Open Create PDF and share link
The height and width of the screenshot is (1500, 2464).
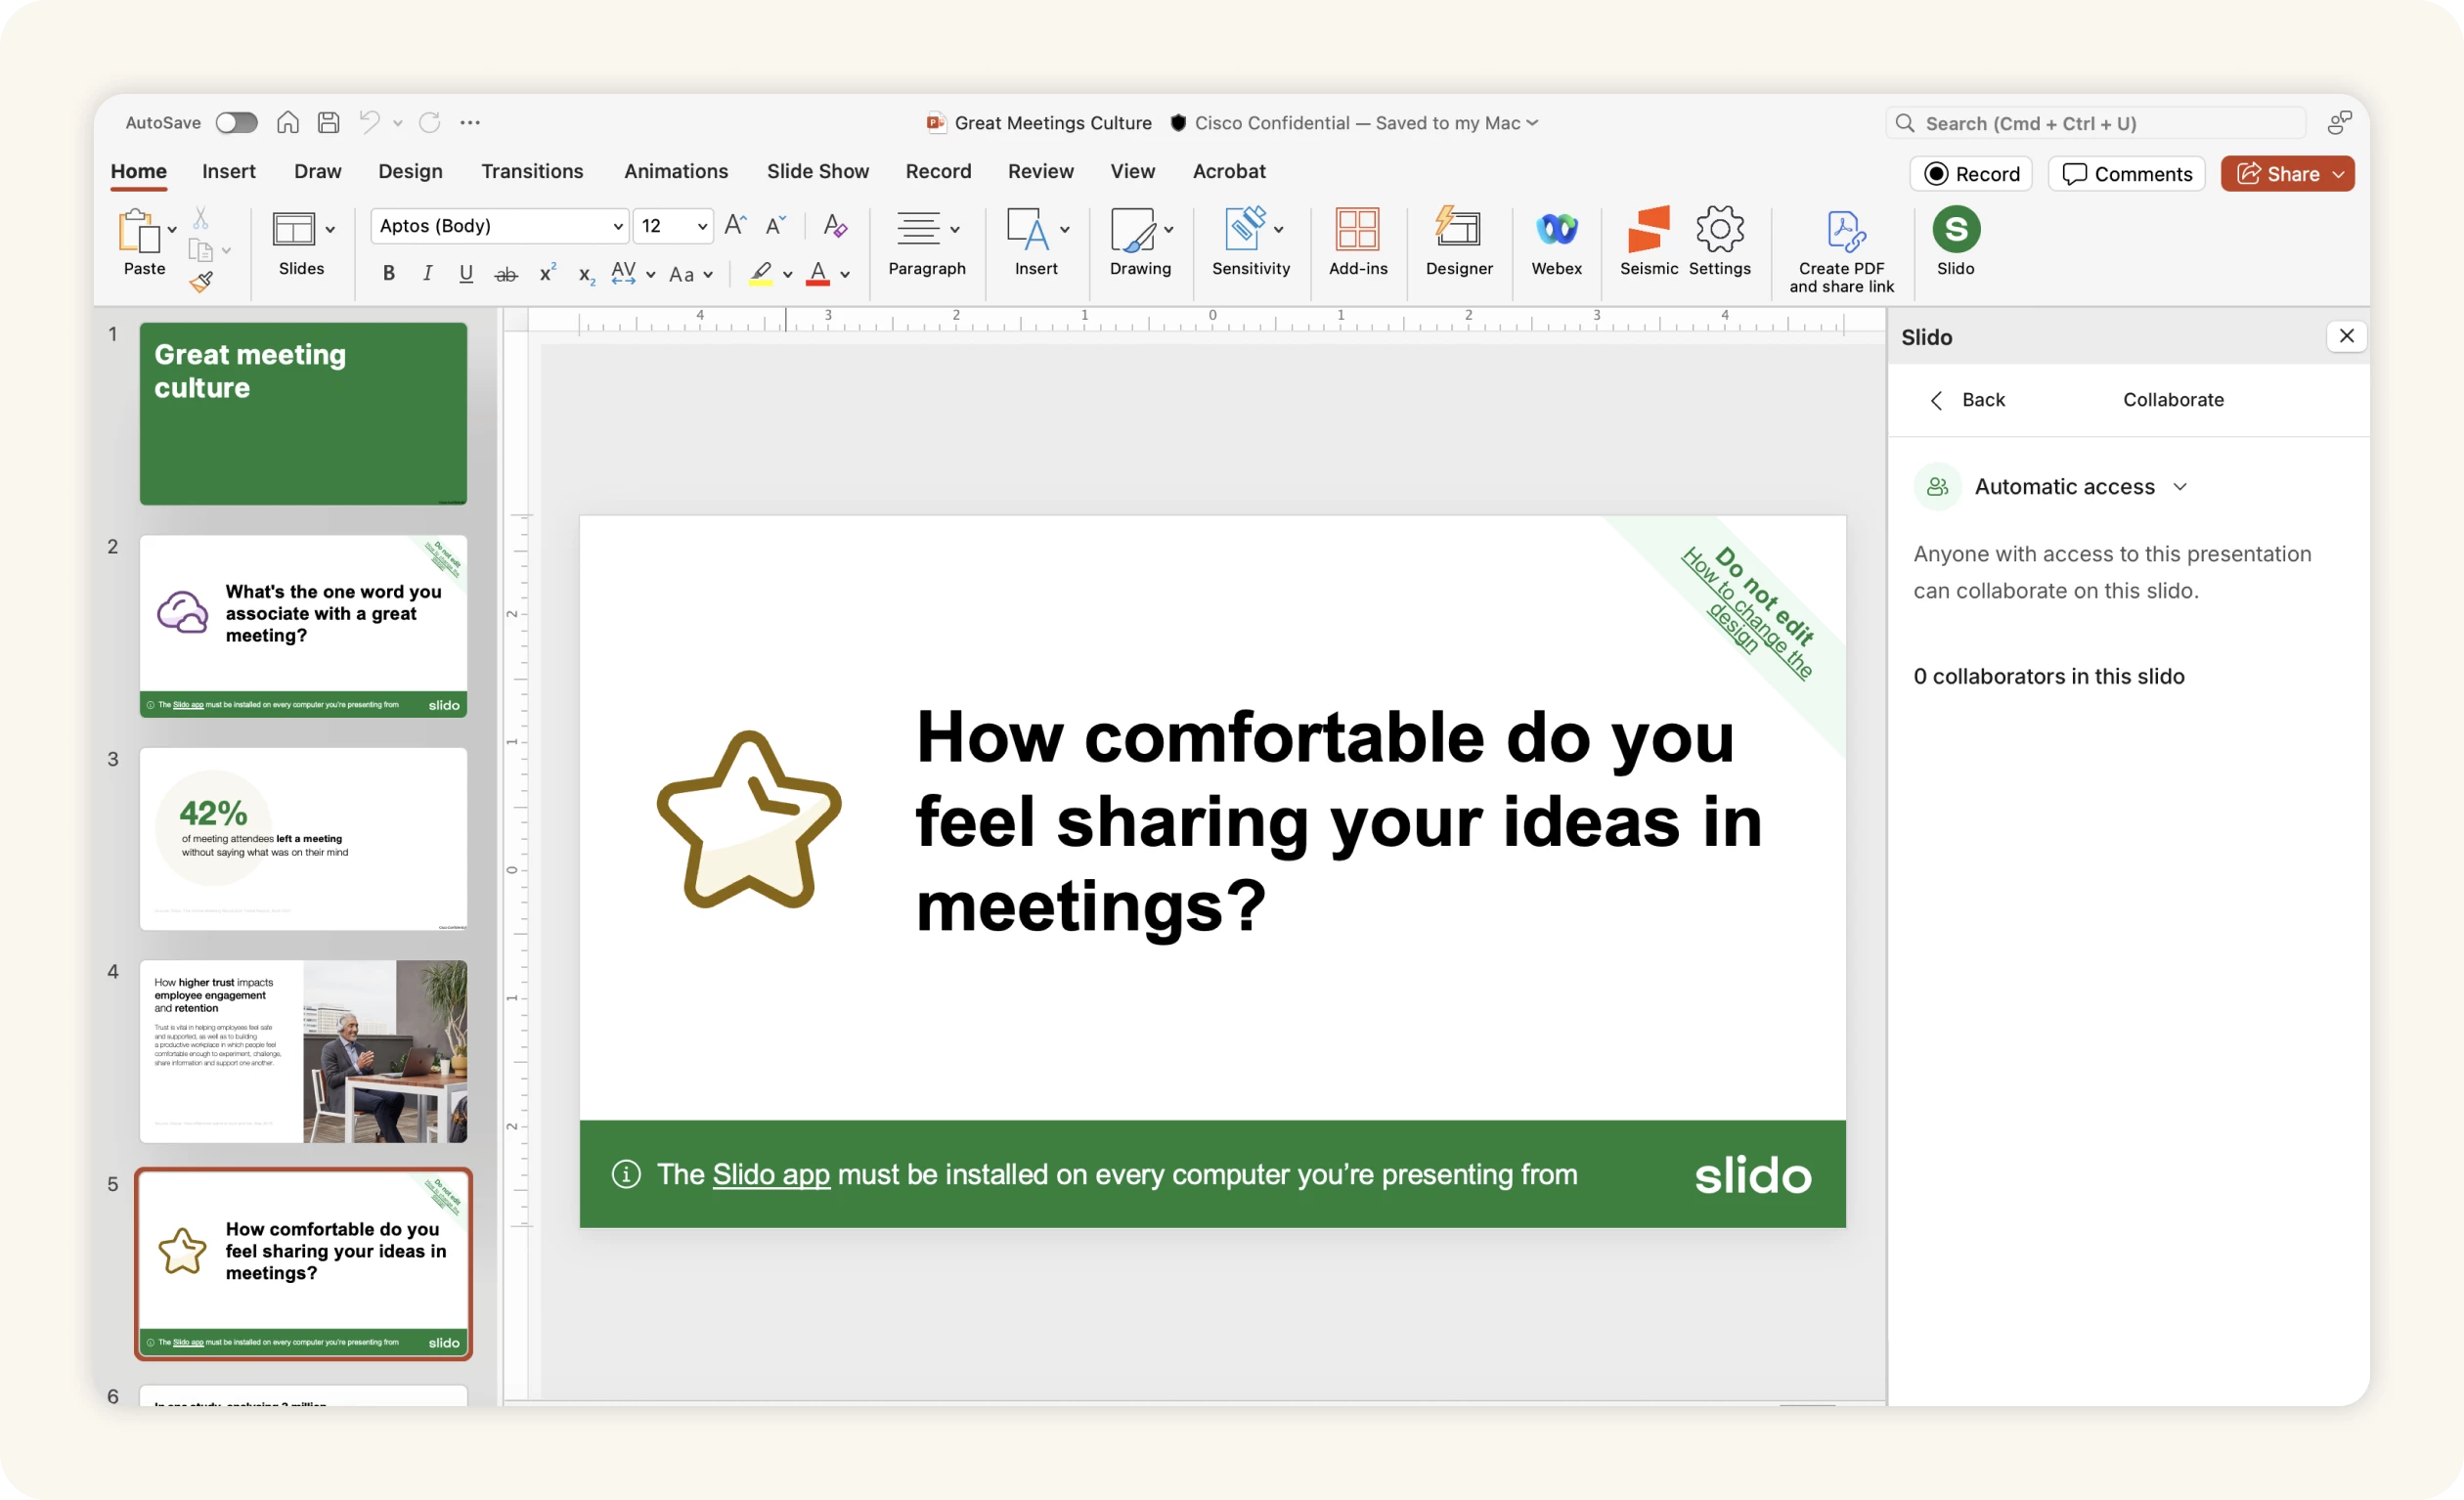point(1841,232)
